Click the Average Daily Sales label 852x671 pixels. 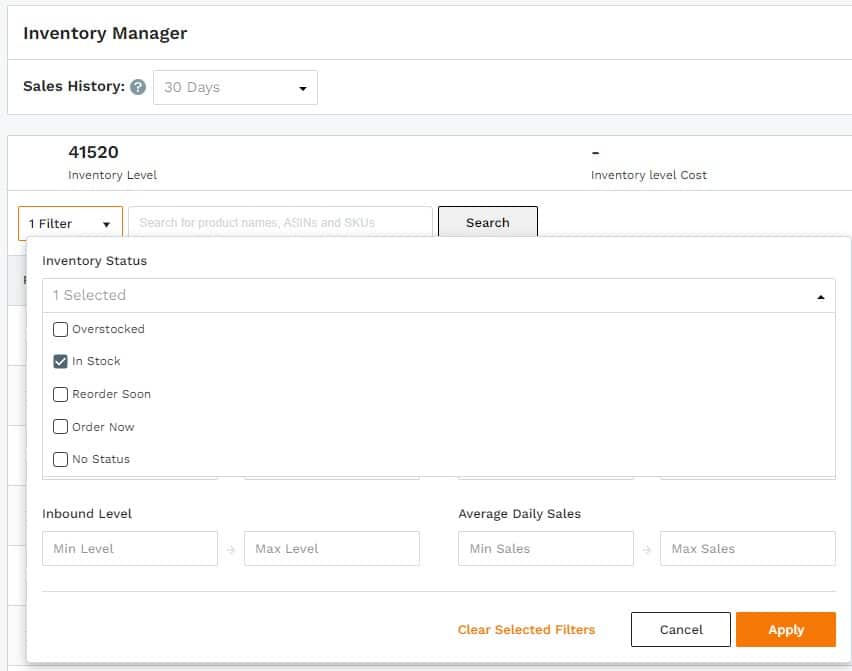[519, 513]
